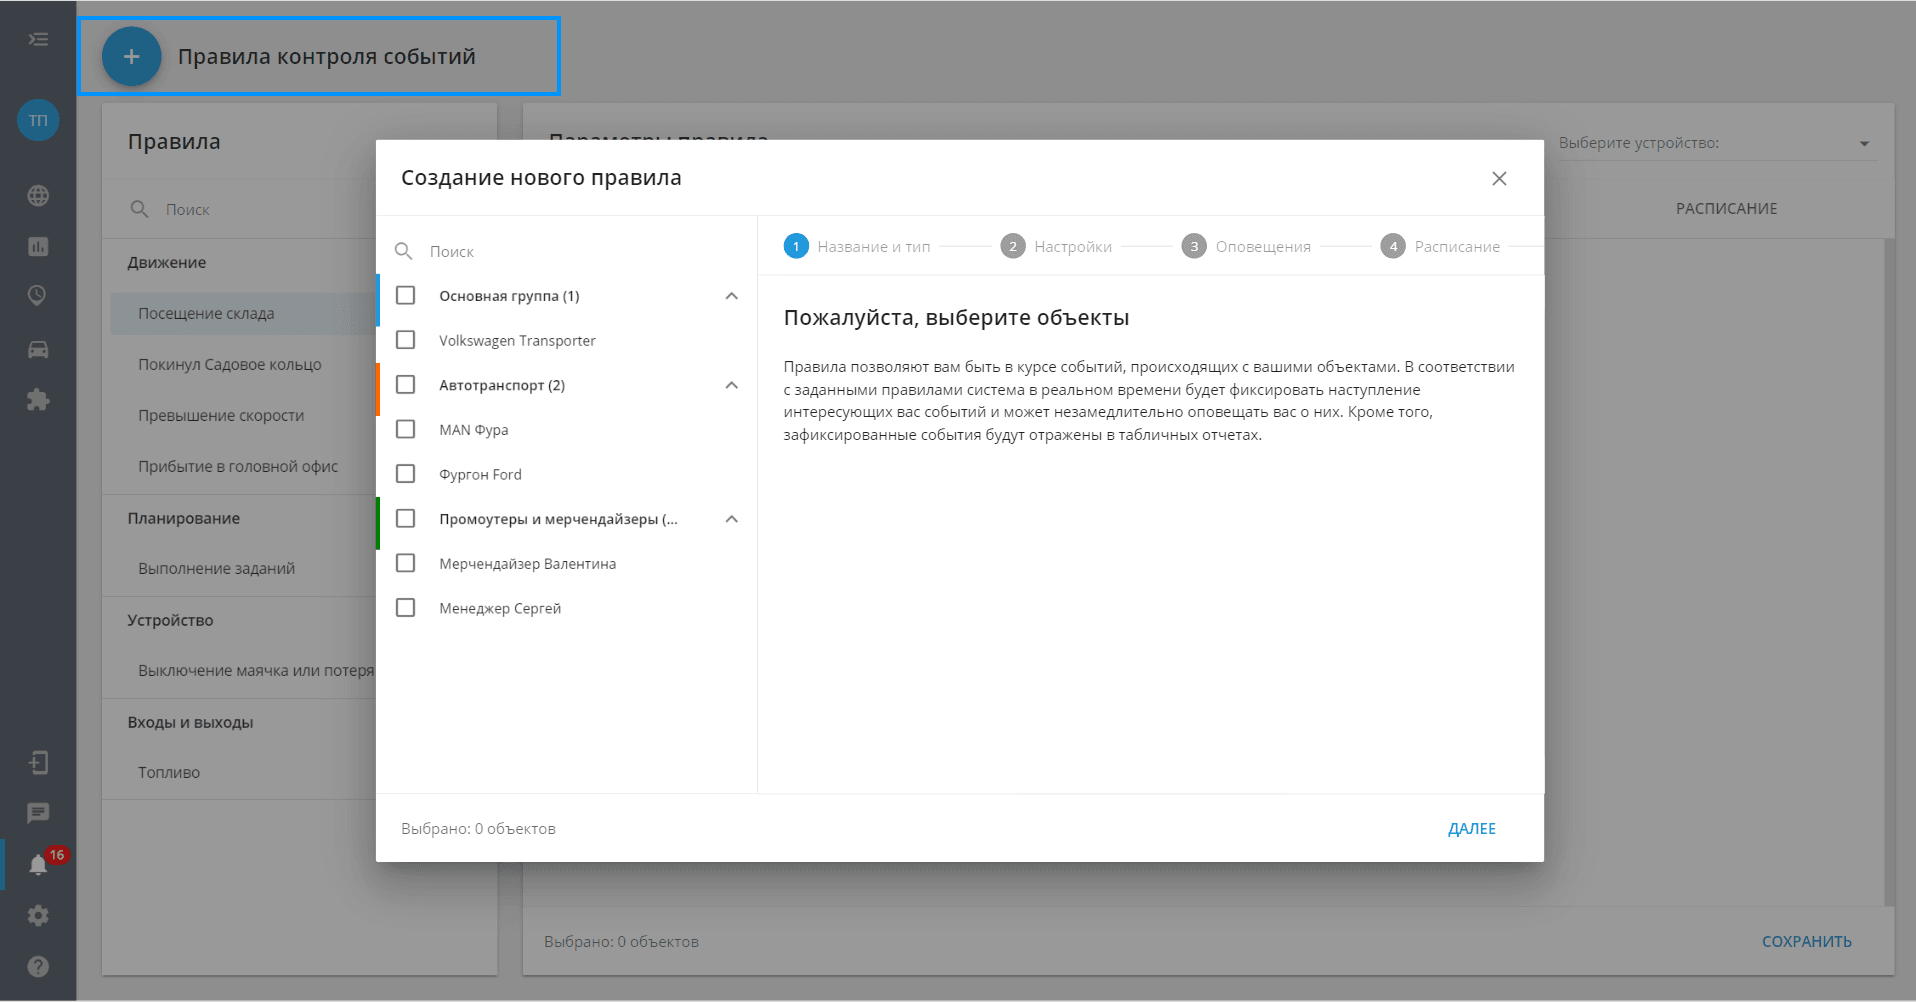Go to step 4 Расписание
Screen dimensions: 1916x1002
[1440, 246]
